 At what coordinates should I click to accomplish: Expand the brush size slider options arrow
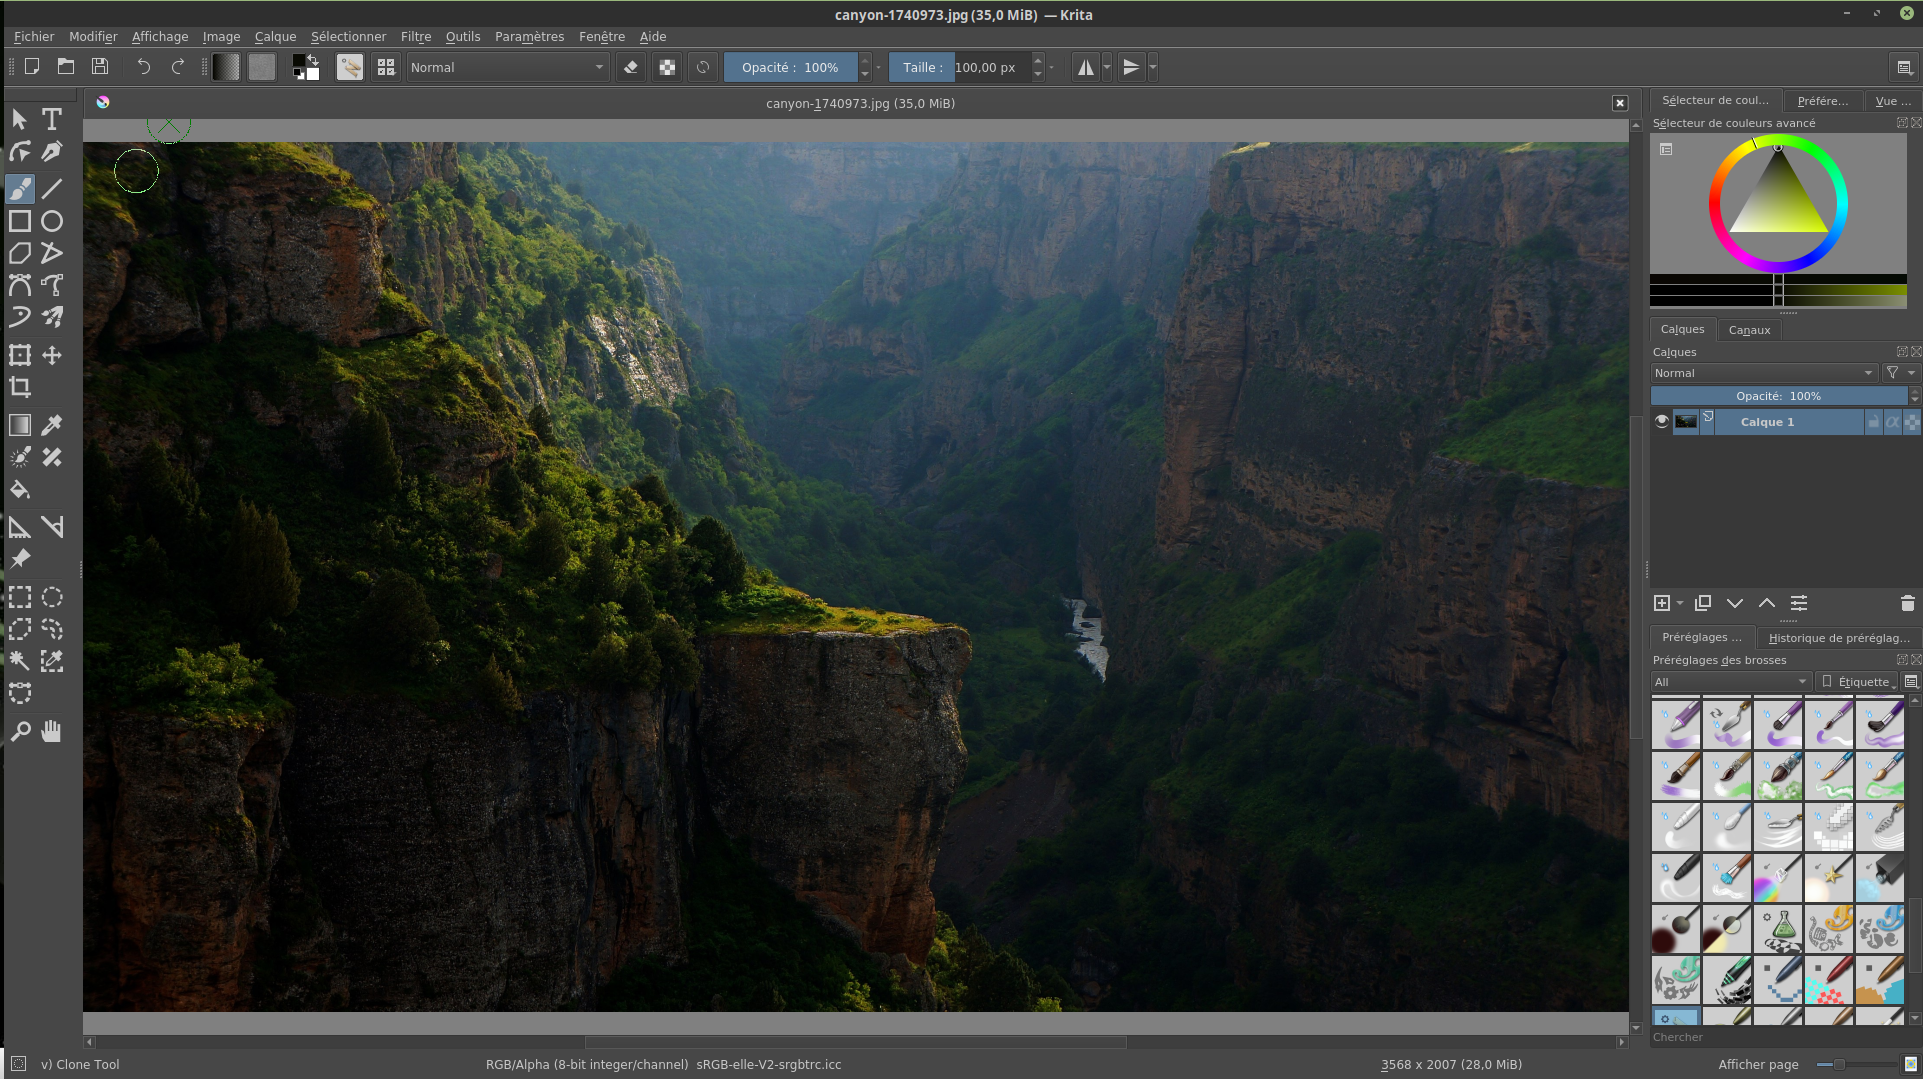point(1052,67)
